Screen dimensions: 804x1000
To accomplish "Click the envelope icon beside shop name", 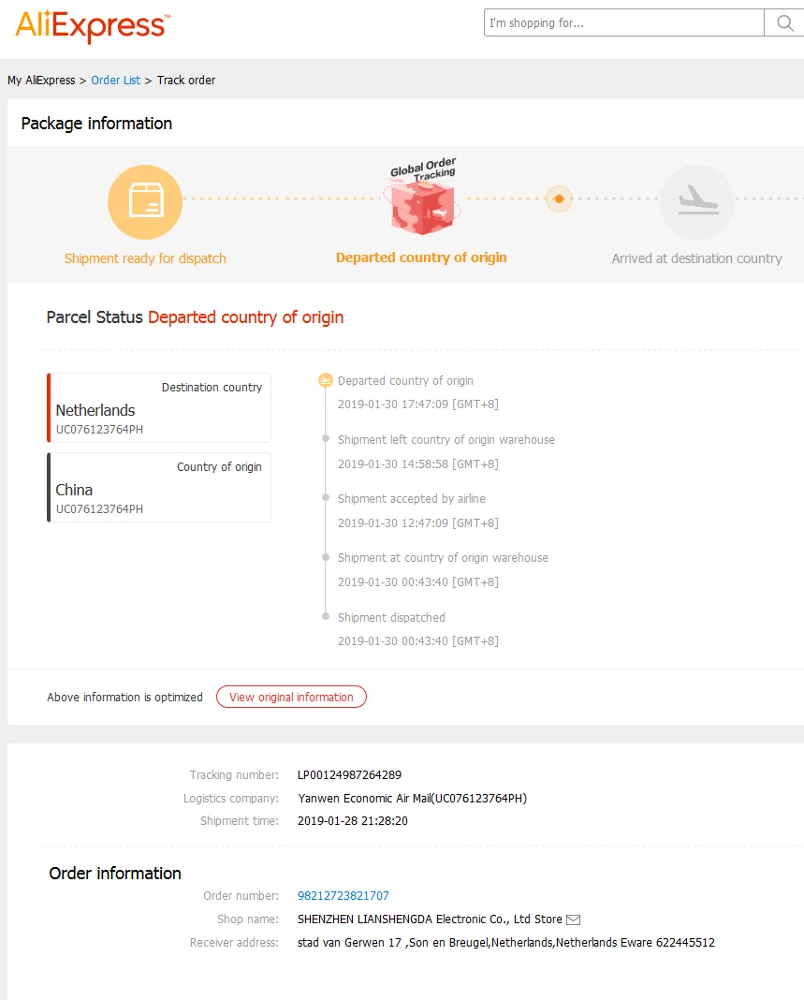I will click(x=573, y=920).
